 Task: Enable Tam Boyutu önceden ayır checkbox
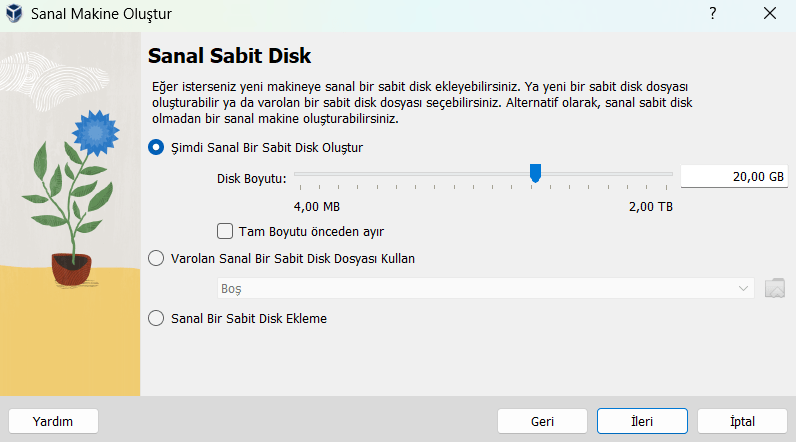[x=225, y=231]
